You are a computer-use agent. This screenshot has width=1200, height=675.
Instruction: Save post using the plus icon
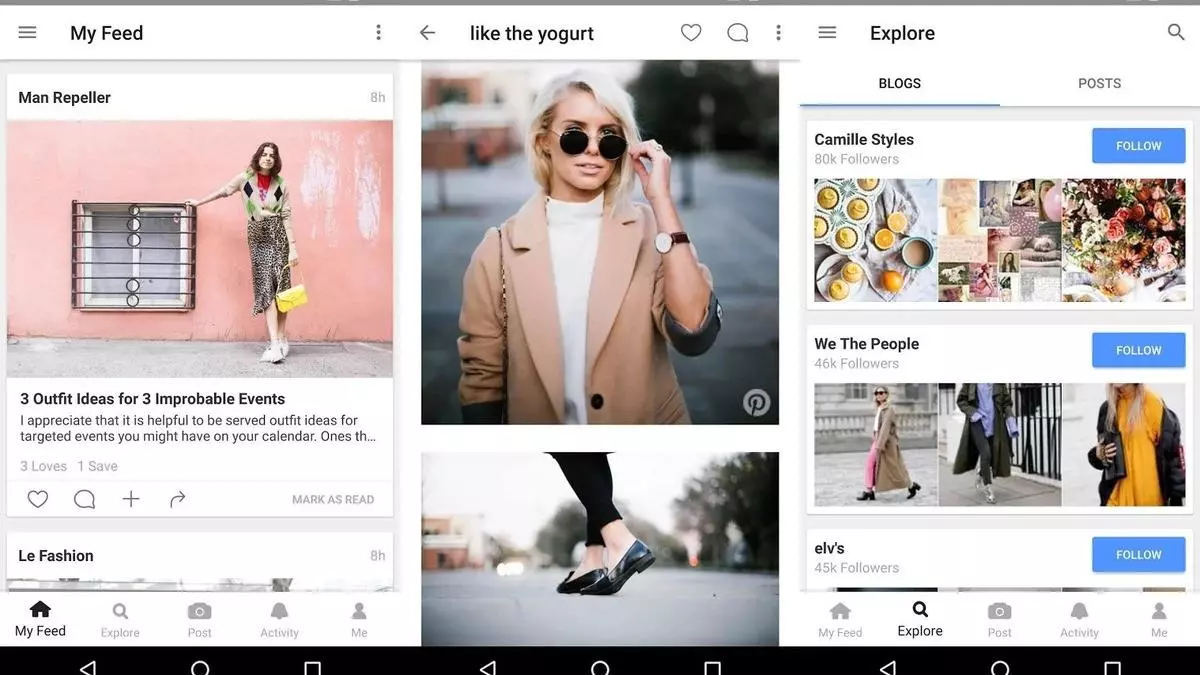coord(131,499)
